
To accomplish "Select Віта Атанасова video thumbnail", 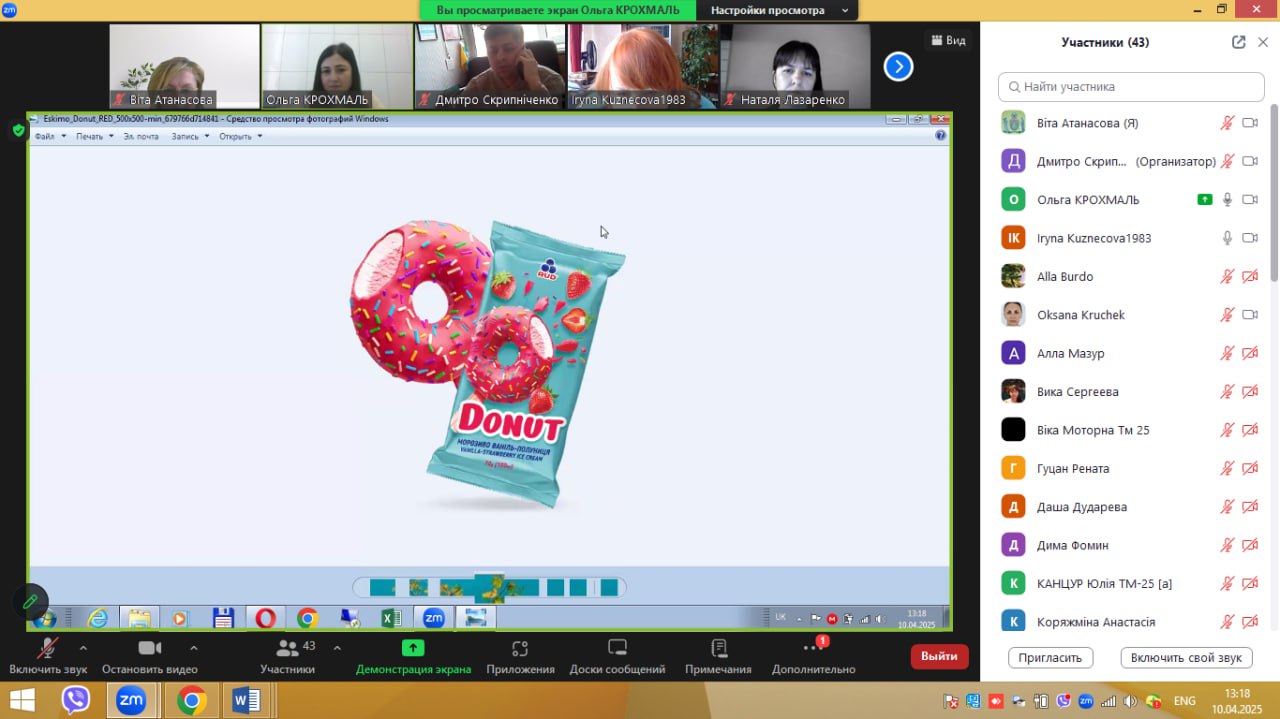I will [184, 66].
